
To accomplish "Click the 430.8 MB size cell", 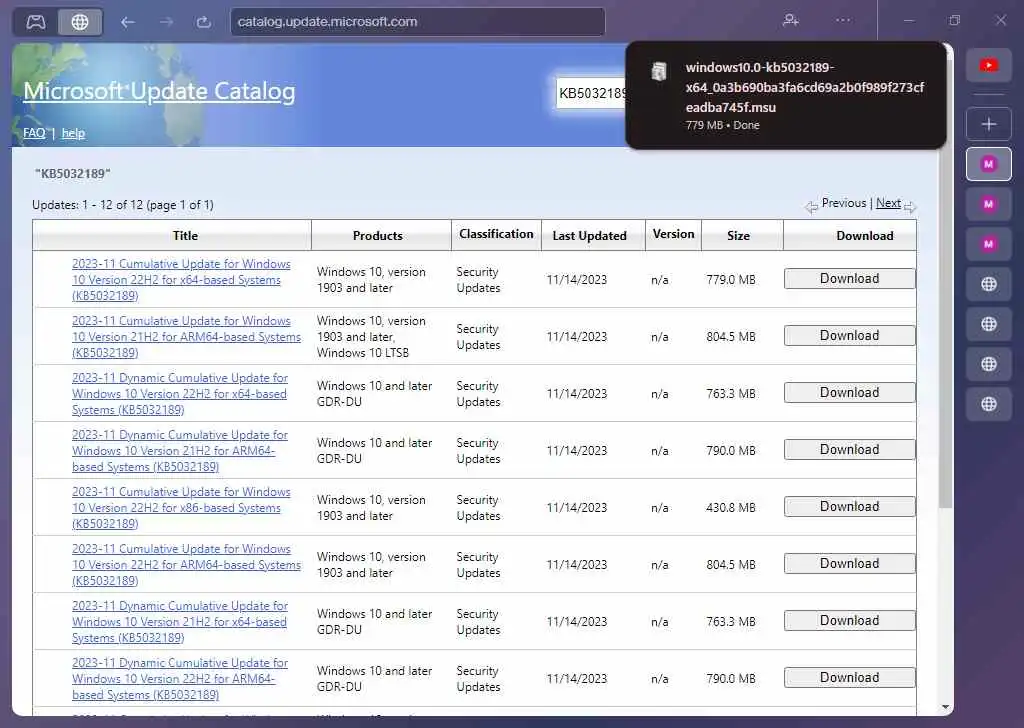I will click(x=730, y=507).
